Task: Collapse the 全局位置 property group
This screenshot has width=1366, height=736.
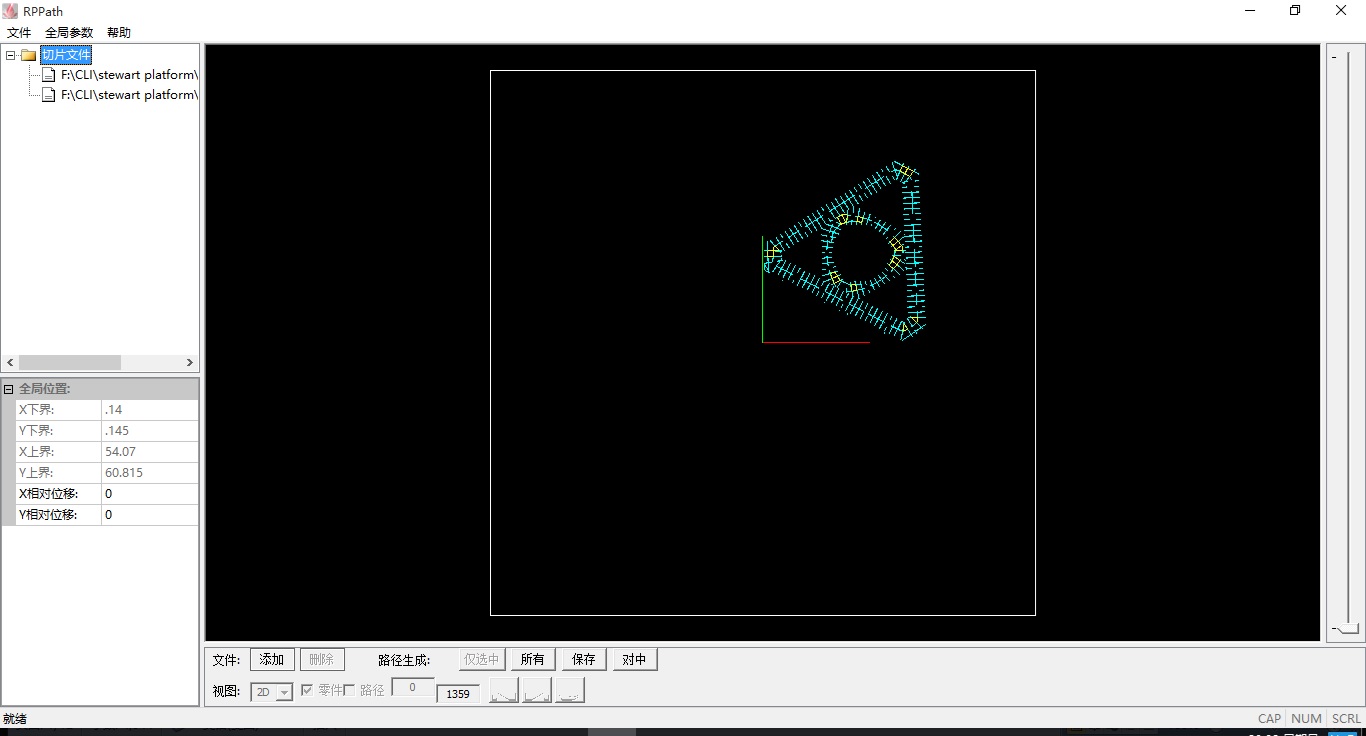Action: (9, 389)
